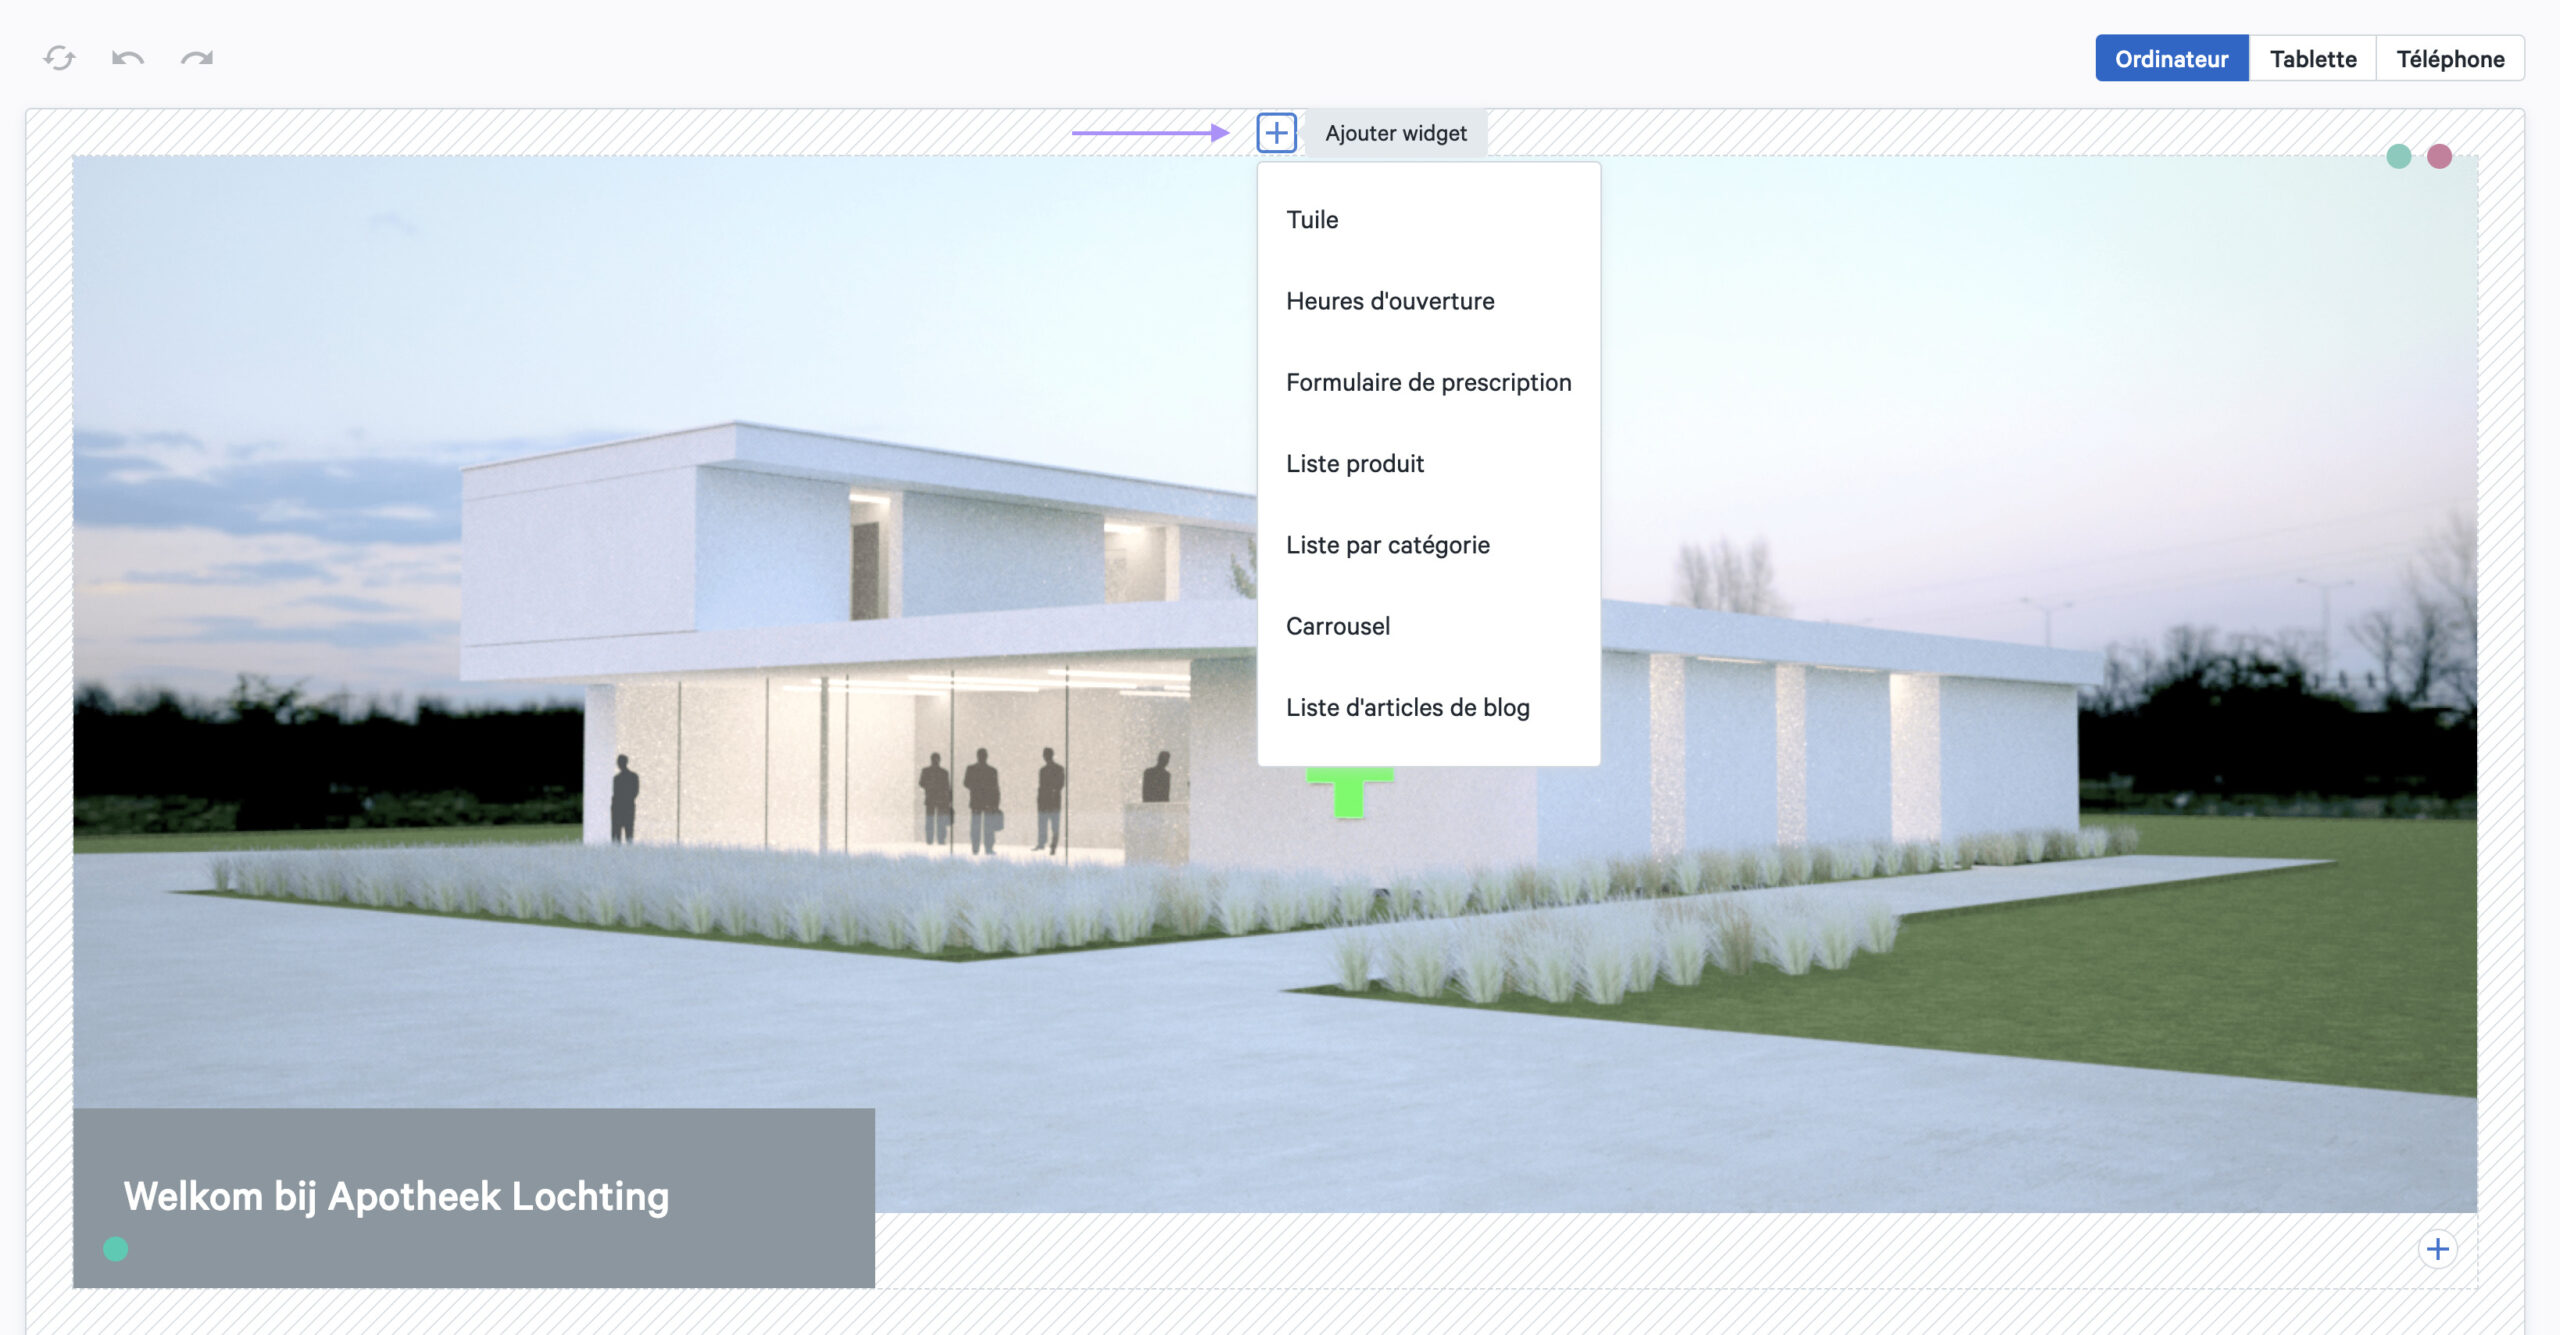
Task: Click the red status dot top right
Action: pos(2440,156)
